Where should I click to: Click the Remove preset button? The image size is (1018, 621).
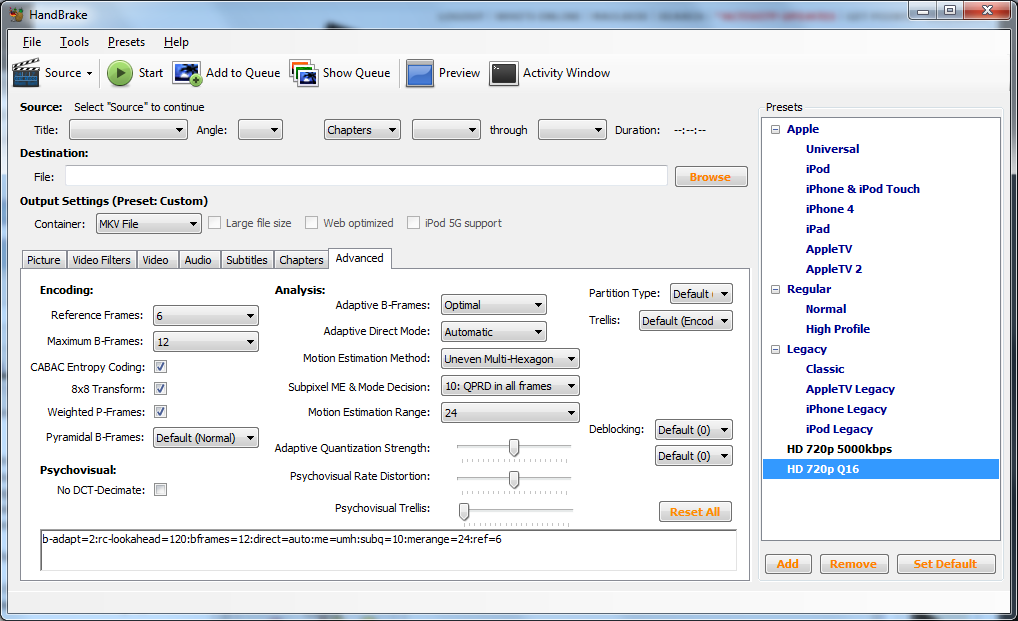[853, 564]
